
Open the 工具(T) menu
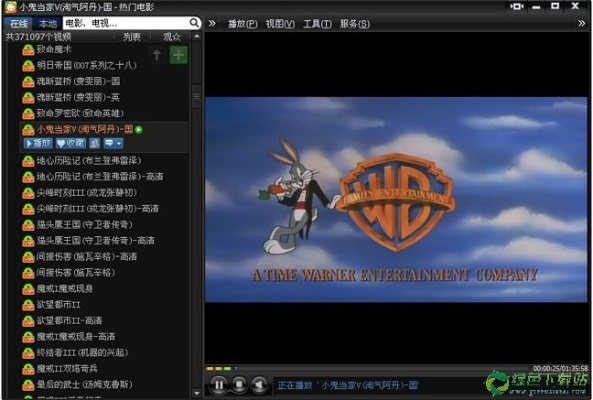(x=317, y=24)
